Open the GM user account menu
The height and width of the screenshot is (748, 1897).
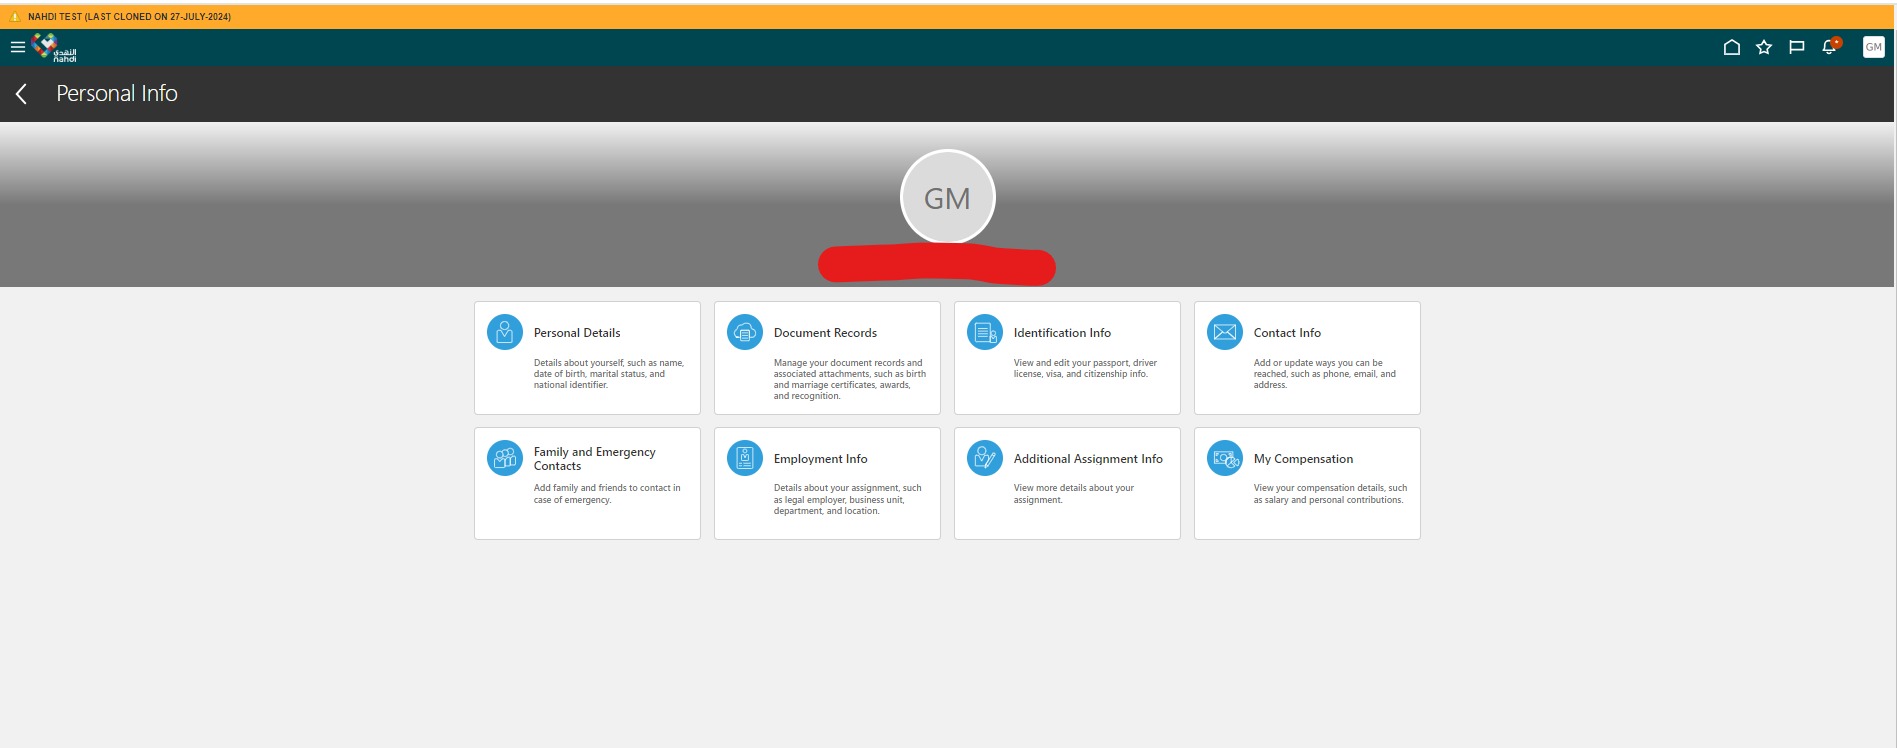click(1874, 47)
